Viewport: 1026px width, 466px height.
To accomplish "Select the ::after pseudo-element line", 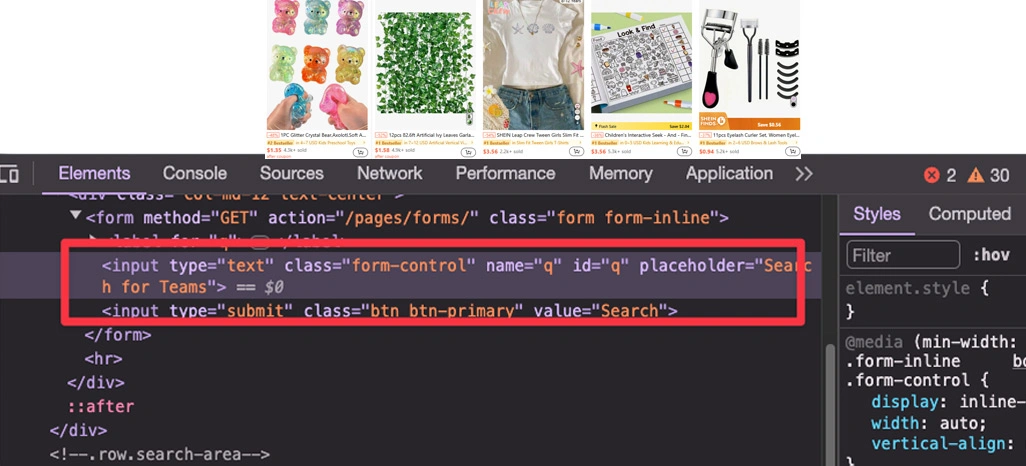I will (101, 406).
